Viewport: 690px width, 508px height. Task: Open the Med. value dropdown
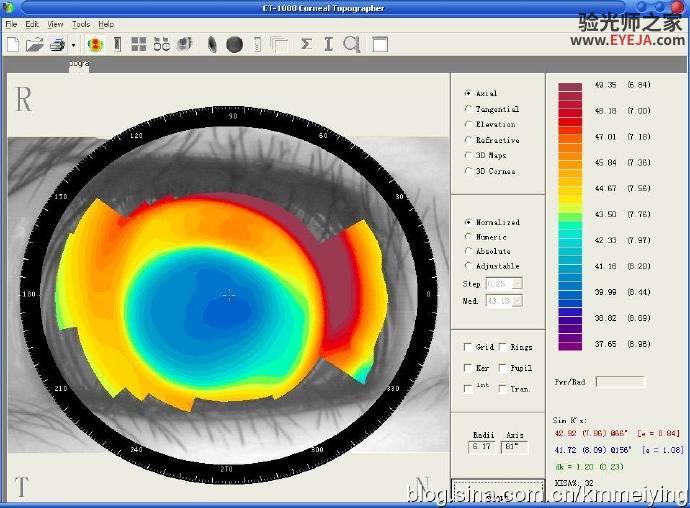coord(518,301)
